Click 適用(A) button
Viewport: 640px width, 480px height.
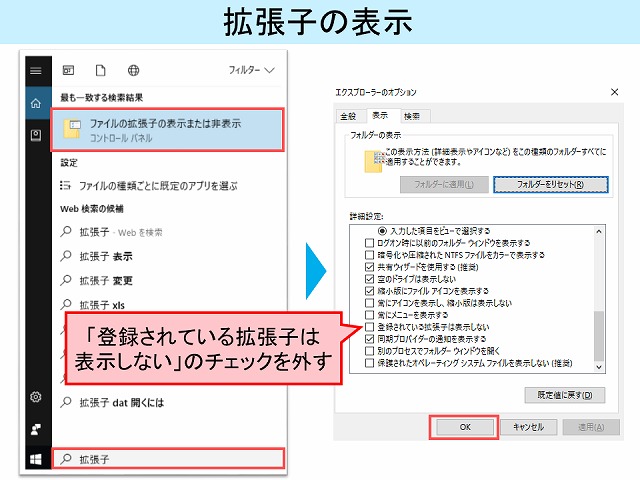click(x=591, y=427)
